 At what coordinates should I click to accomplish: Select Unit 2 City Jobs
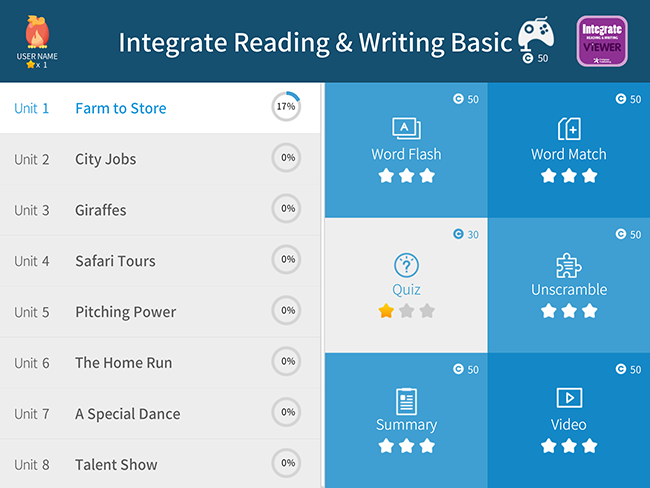160,159
